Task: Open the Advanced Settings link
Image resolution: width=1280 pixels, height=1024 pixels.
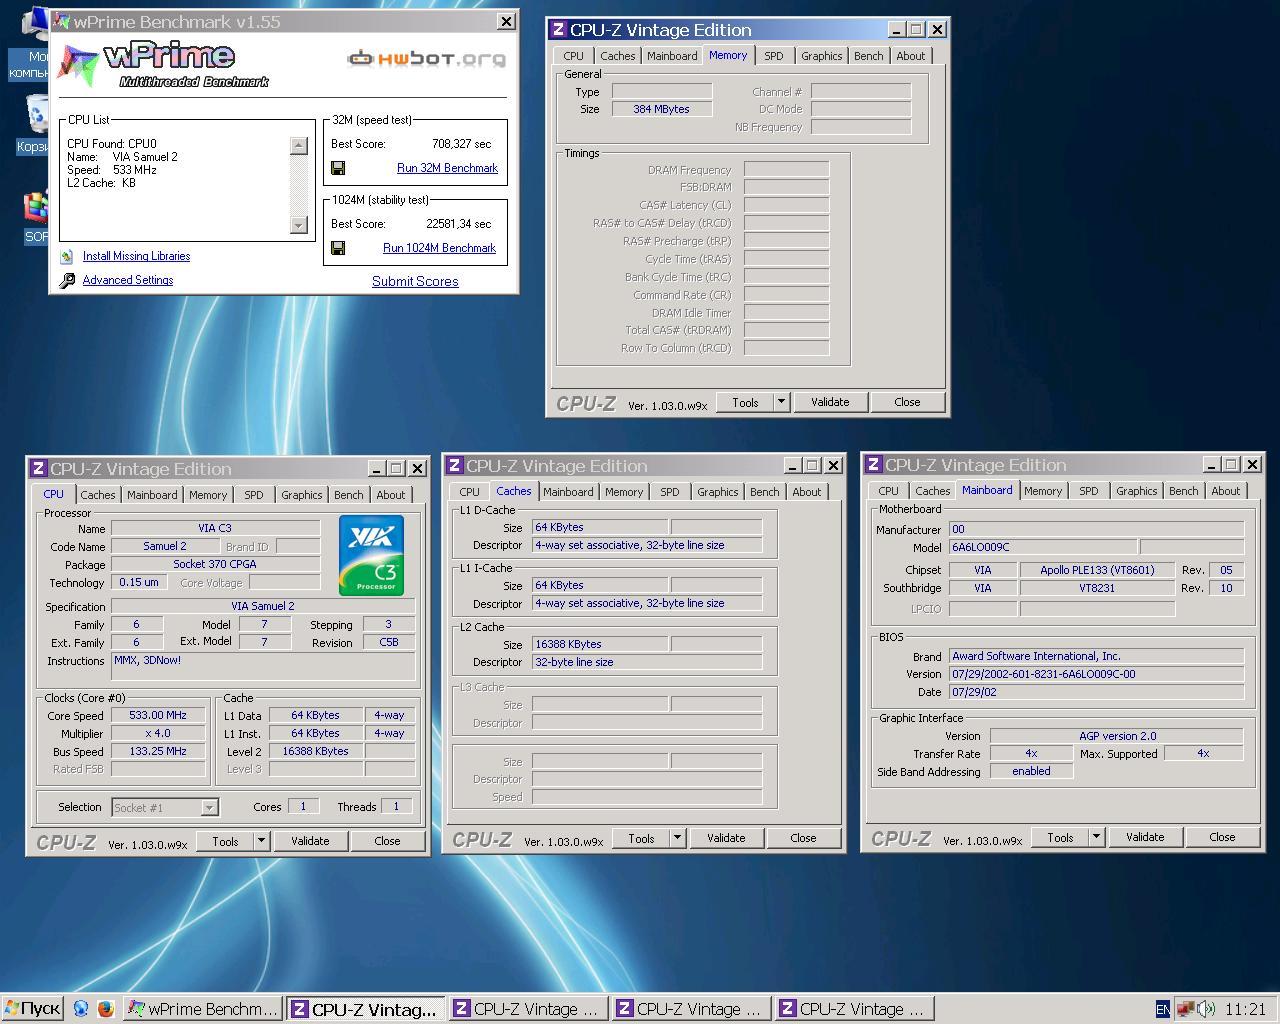Action: [x=128, y=280]
